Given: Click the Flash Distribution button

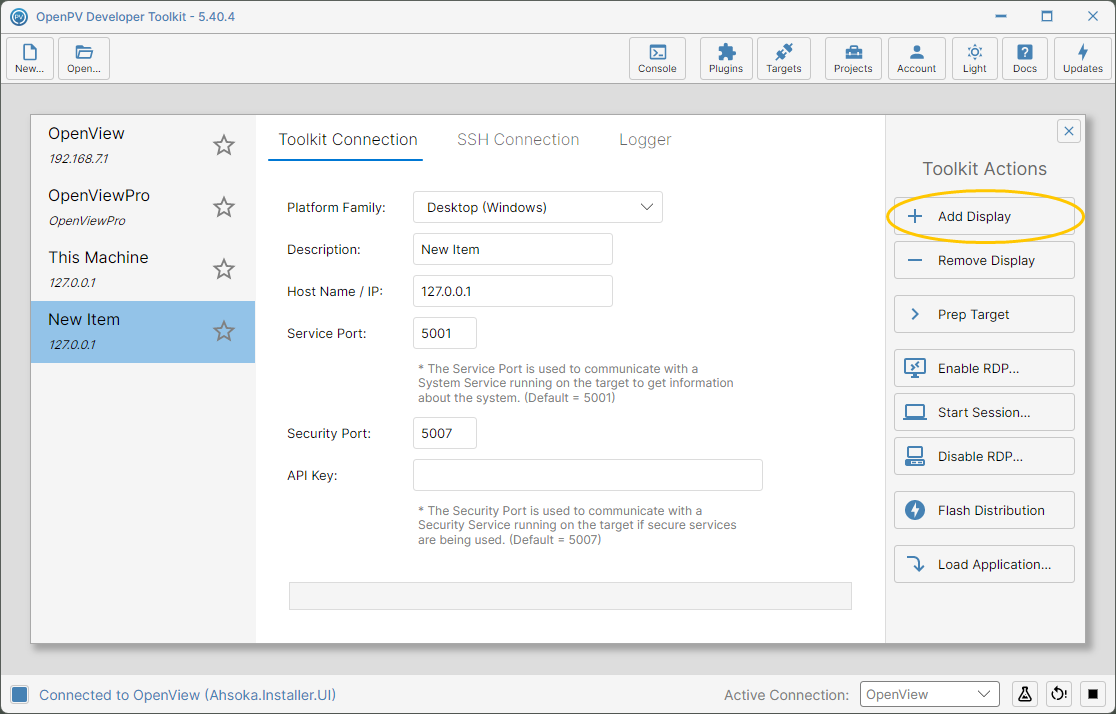Looking at the screenshot, I should pyautogui.click(x=984, y=510).
